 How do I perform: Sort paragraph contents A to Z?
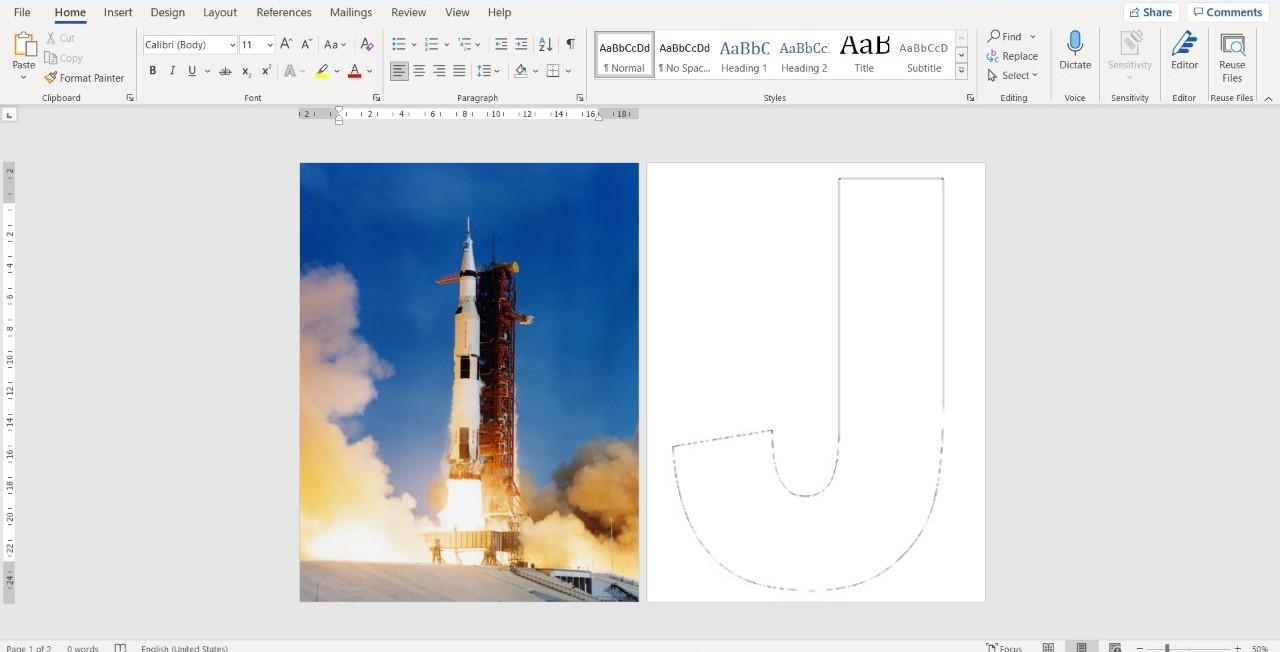coord(545,44)
